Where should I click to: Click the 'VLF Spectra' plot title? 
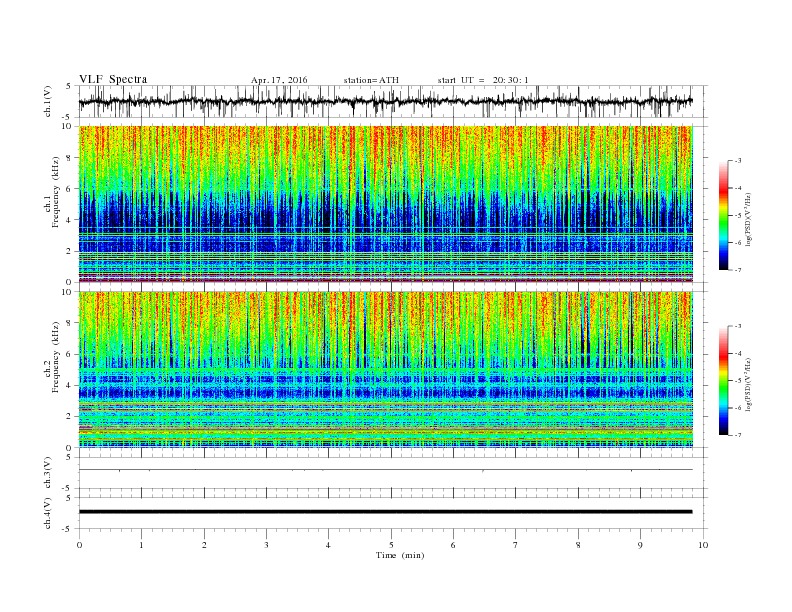(x=113, y=79)
